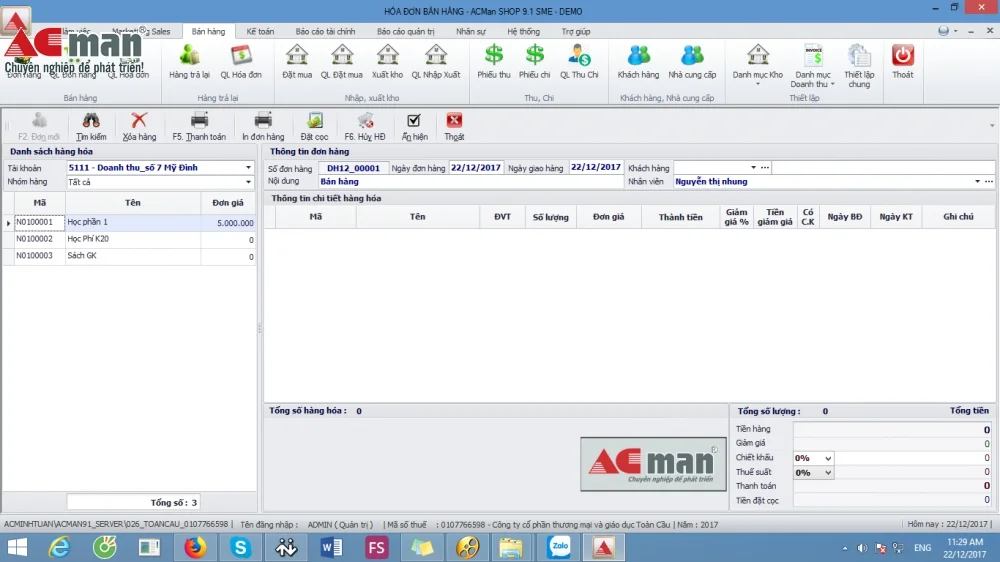Select Xuất kho ribbon icon
The image size is (1000, 562).
coord(387,62)
